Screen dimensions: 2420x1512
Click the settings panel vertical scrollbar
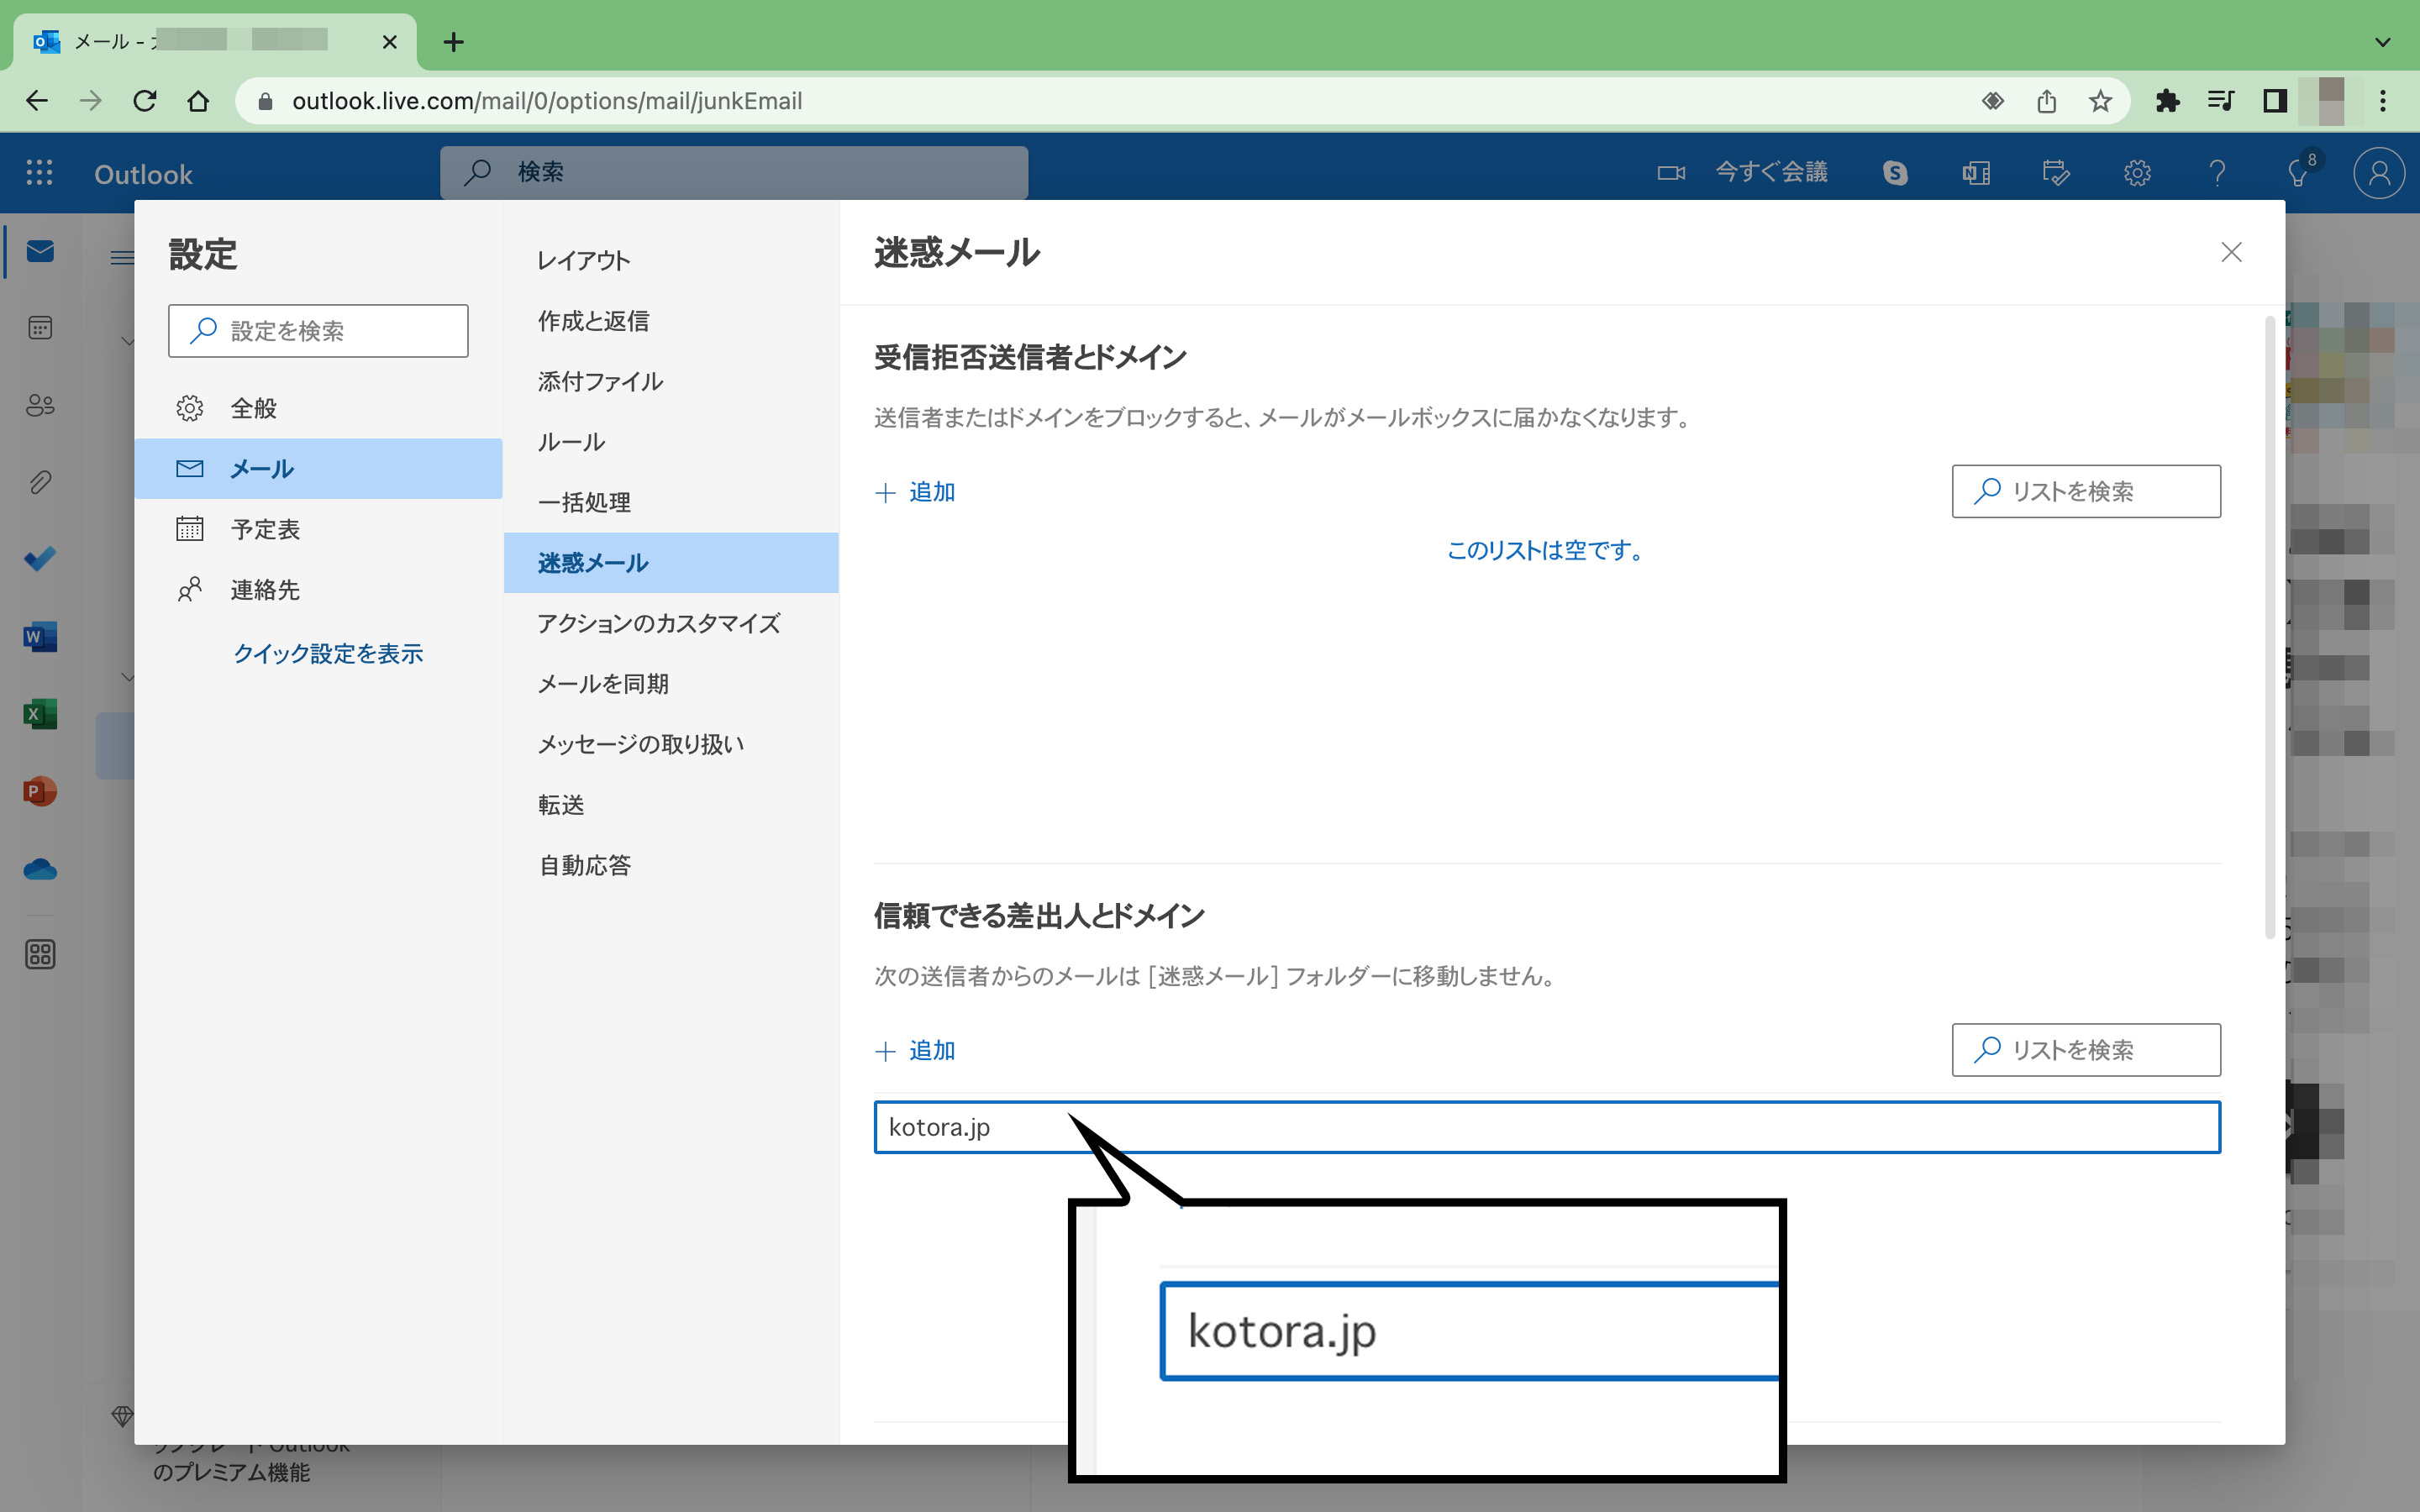tap(2270, 628)
